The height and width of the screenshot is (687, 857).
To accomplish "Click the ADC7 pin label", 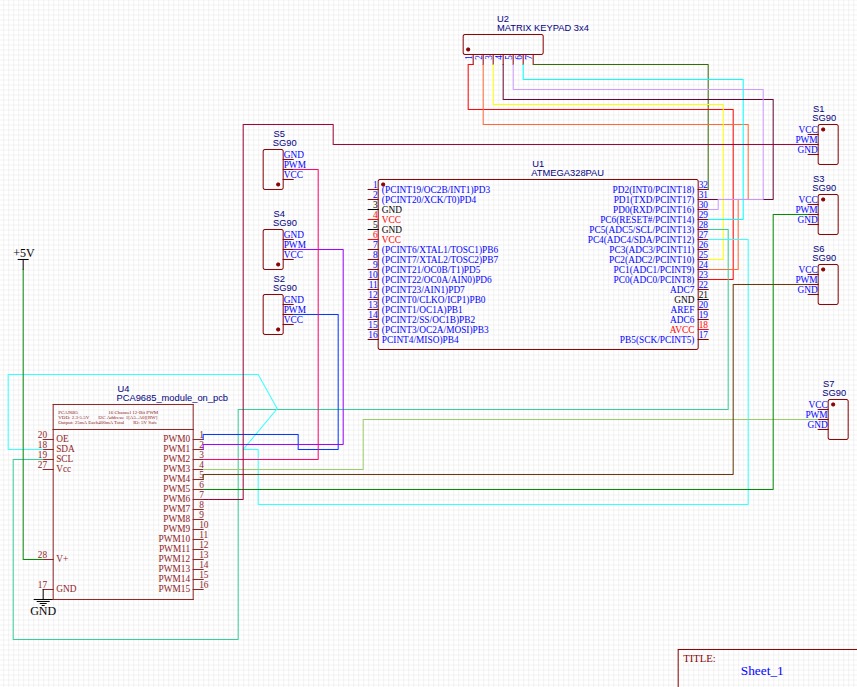I will (x=682, y=290).
